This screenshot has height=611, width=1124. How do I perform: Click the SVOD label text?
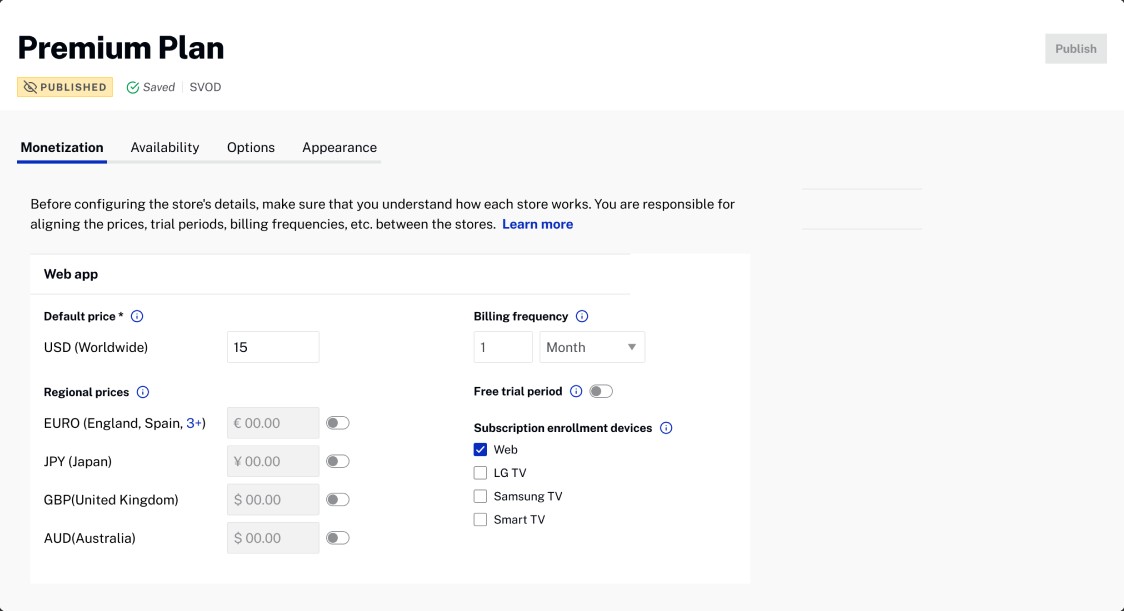click(205, 87)
